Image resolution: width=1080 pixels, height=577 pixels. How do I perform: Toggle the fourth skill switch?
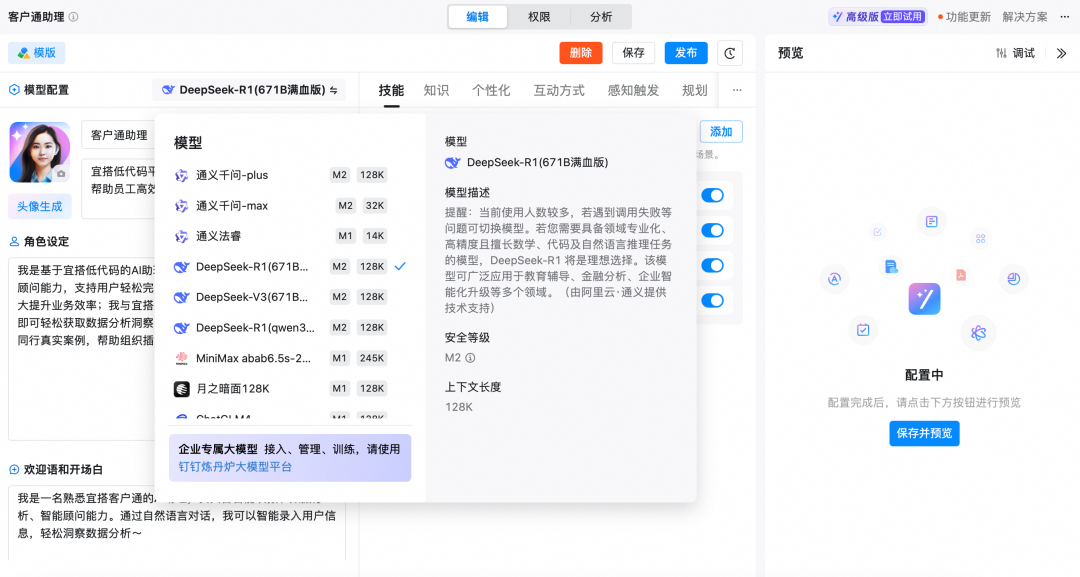click(712, 300)
